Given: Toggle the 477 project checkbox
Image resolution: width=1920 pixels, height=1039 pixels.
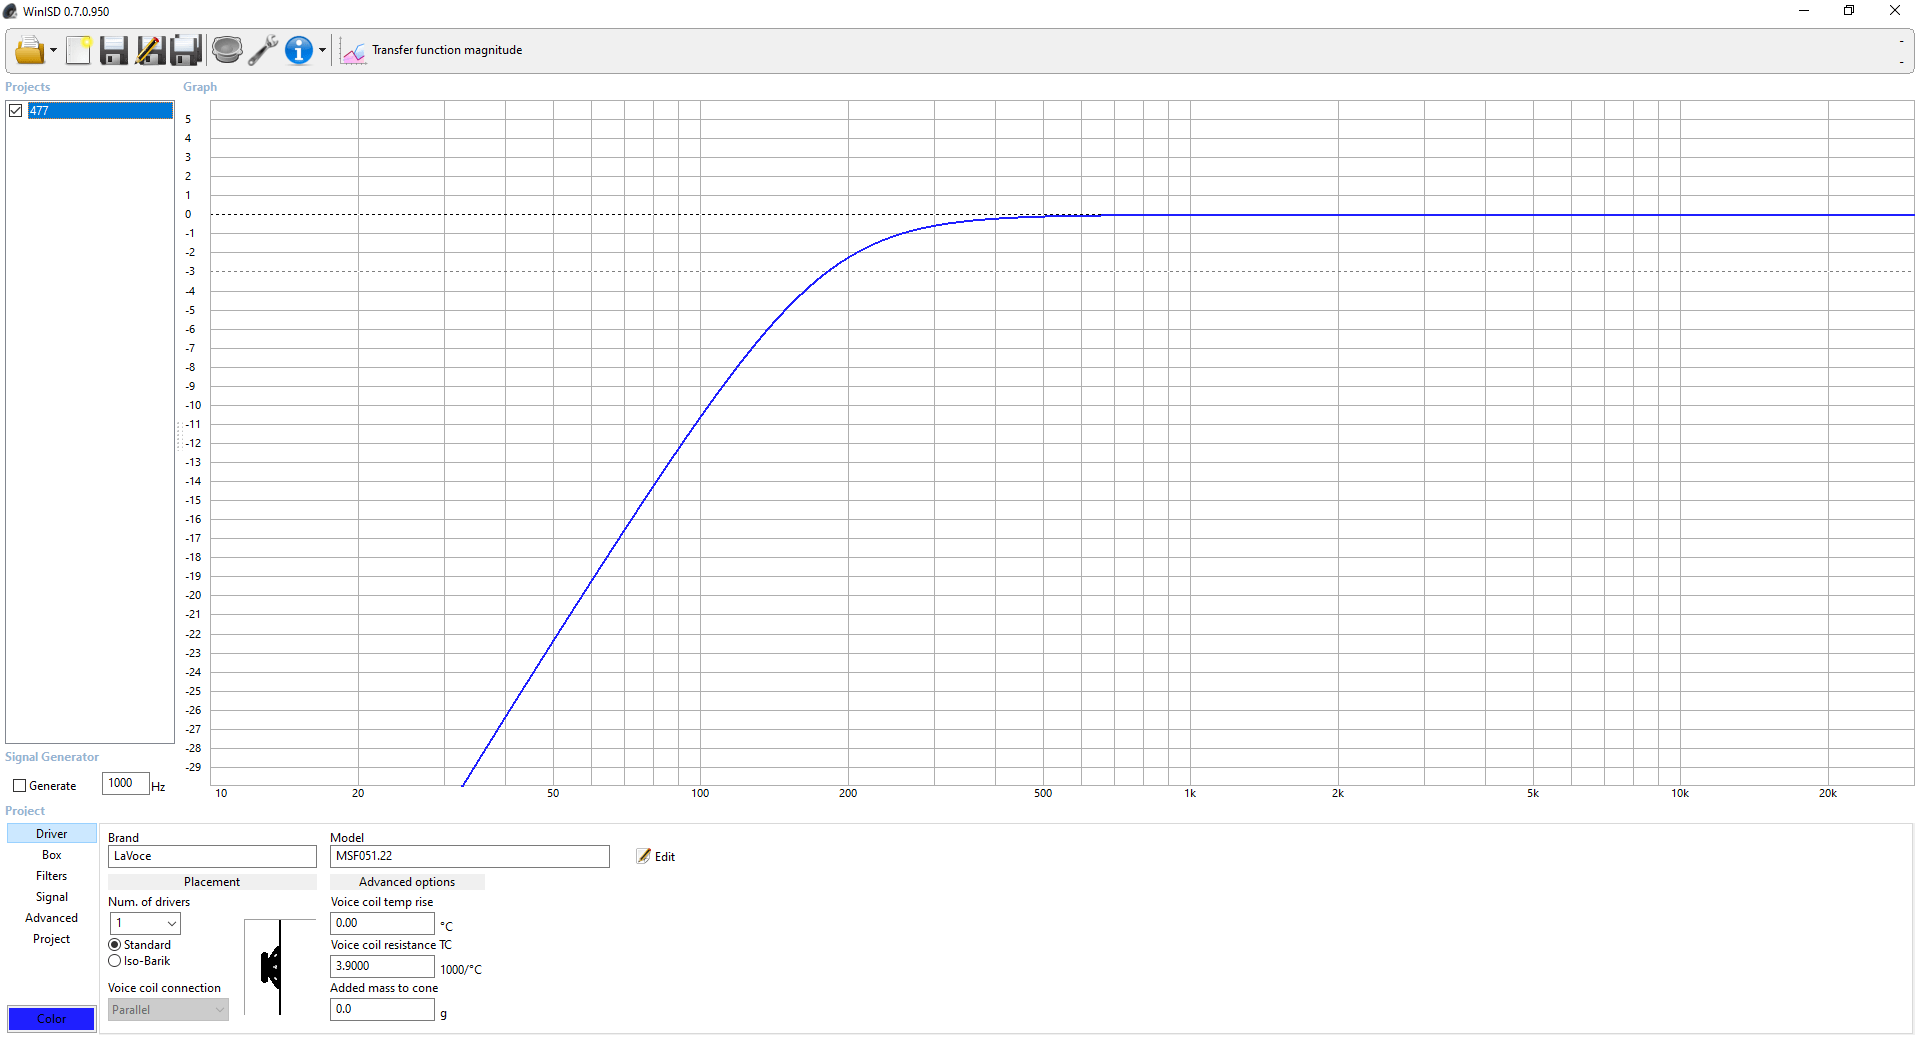Looking at the screenshot, I should click(16, 110).
